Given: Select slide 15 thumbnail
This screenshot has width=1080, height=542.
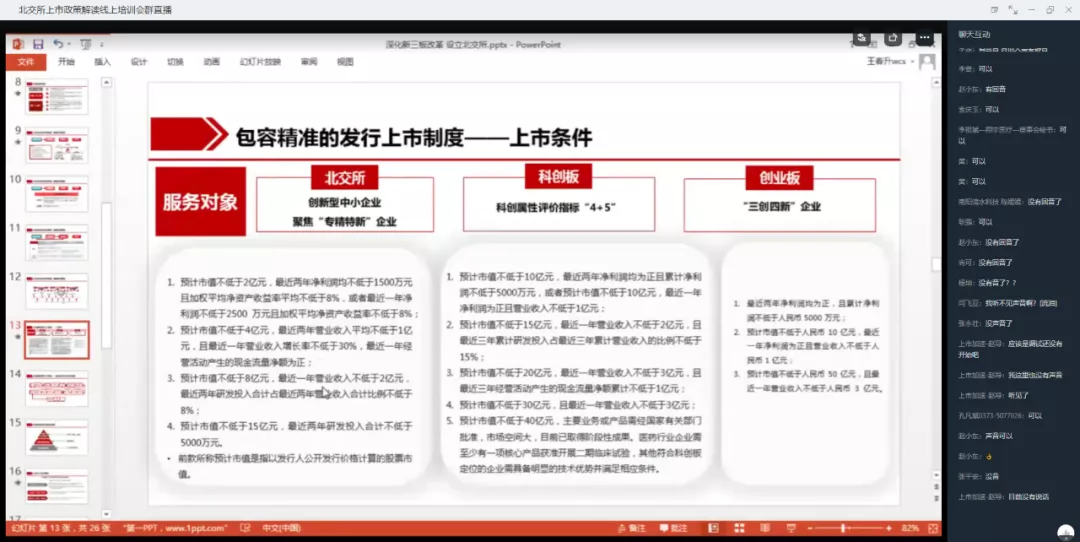Looking at the screenshot, I should (56, 438).
